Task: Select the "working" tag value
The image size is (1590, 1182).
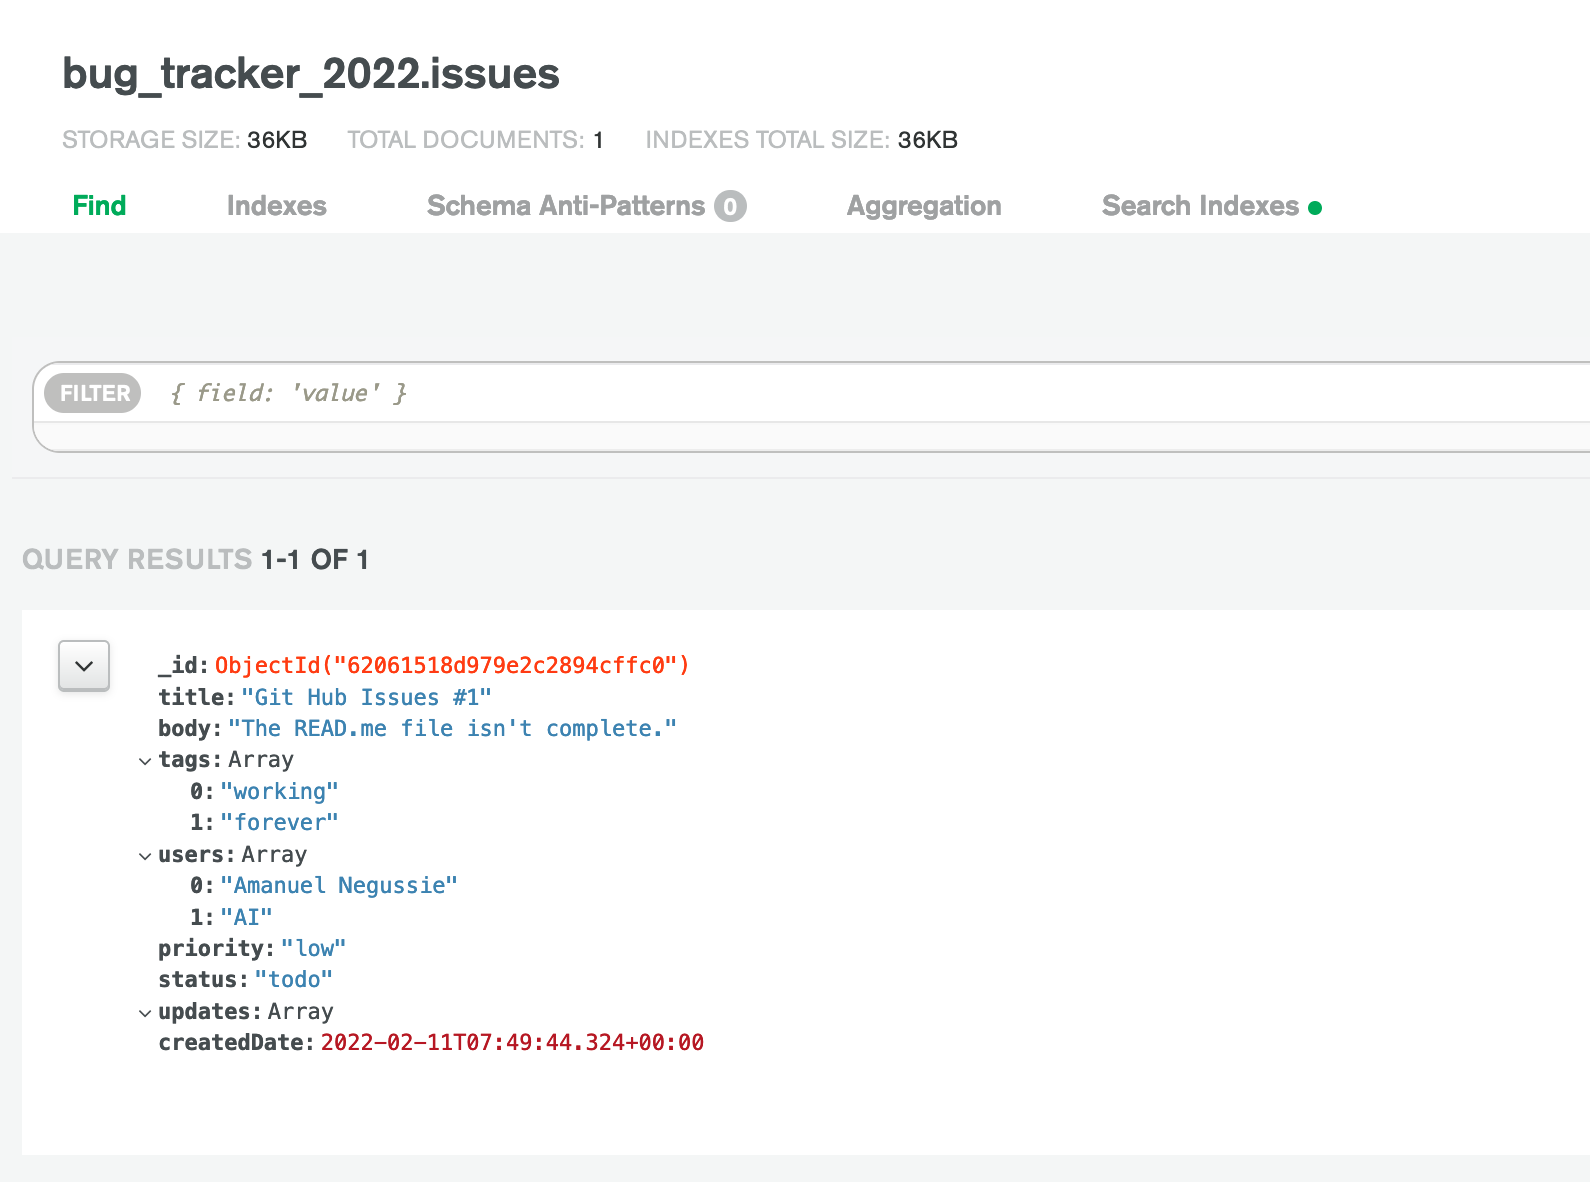Action: (x=279, y=792)
